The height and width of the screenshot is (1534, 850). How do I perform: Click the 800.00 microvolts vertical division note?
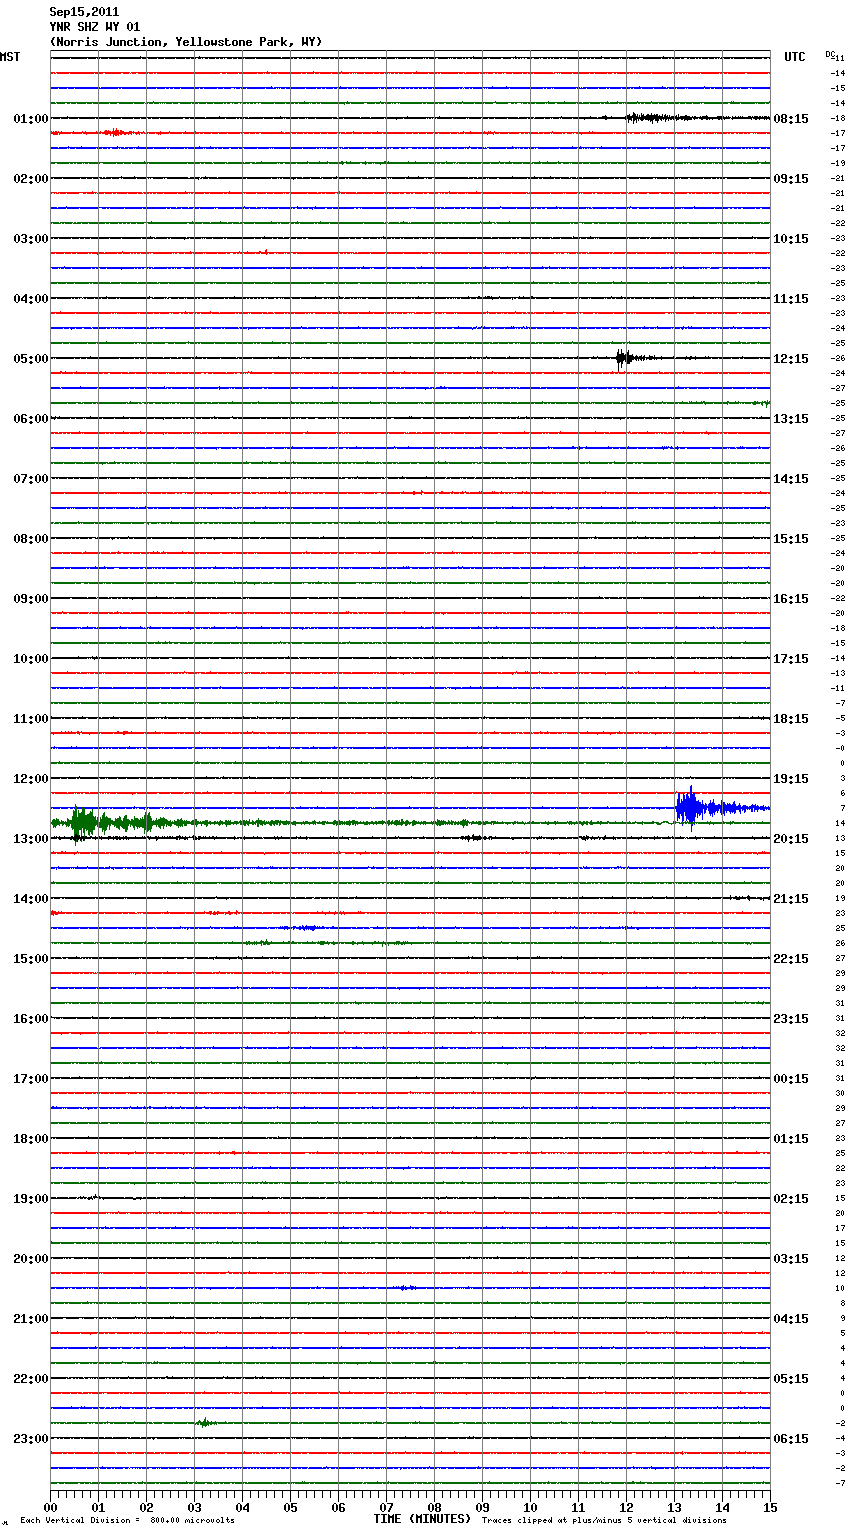point(127,1521)
